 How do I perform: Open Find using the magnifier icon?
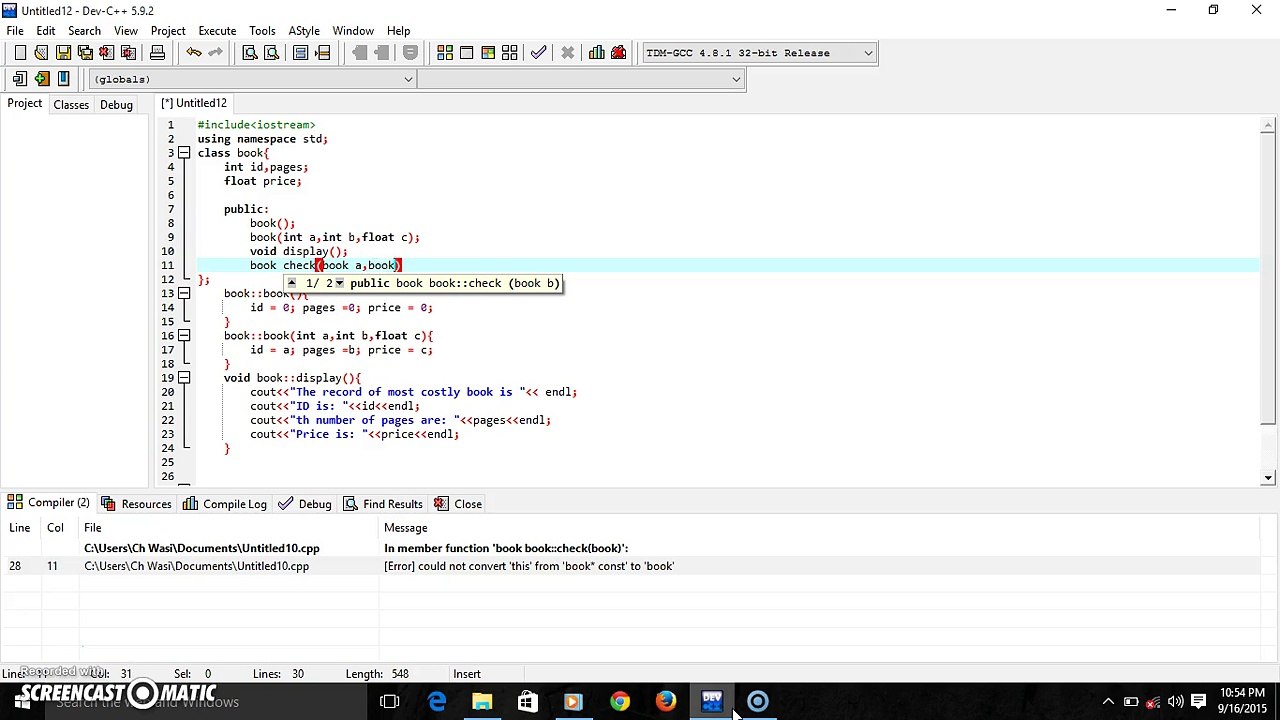pos(250,53)
